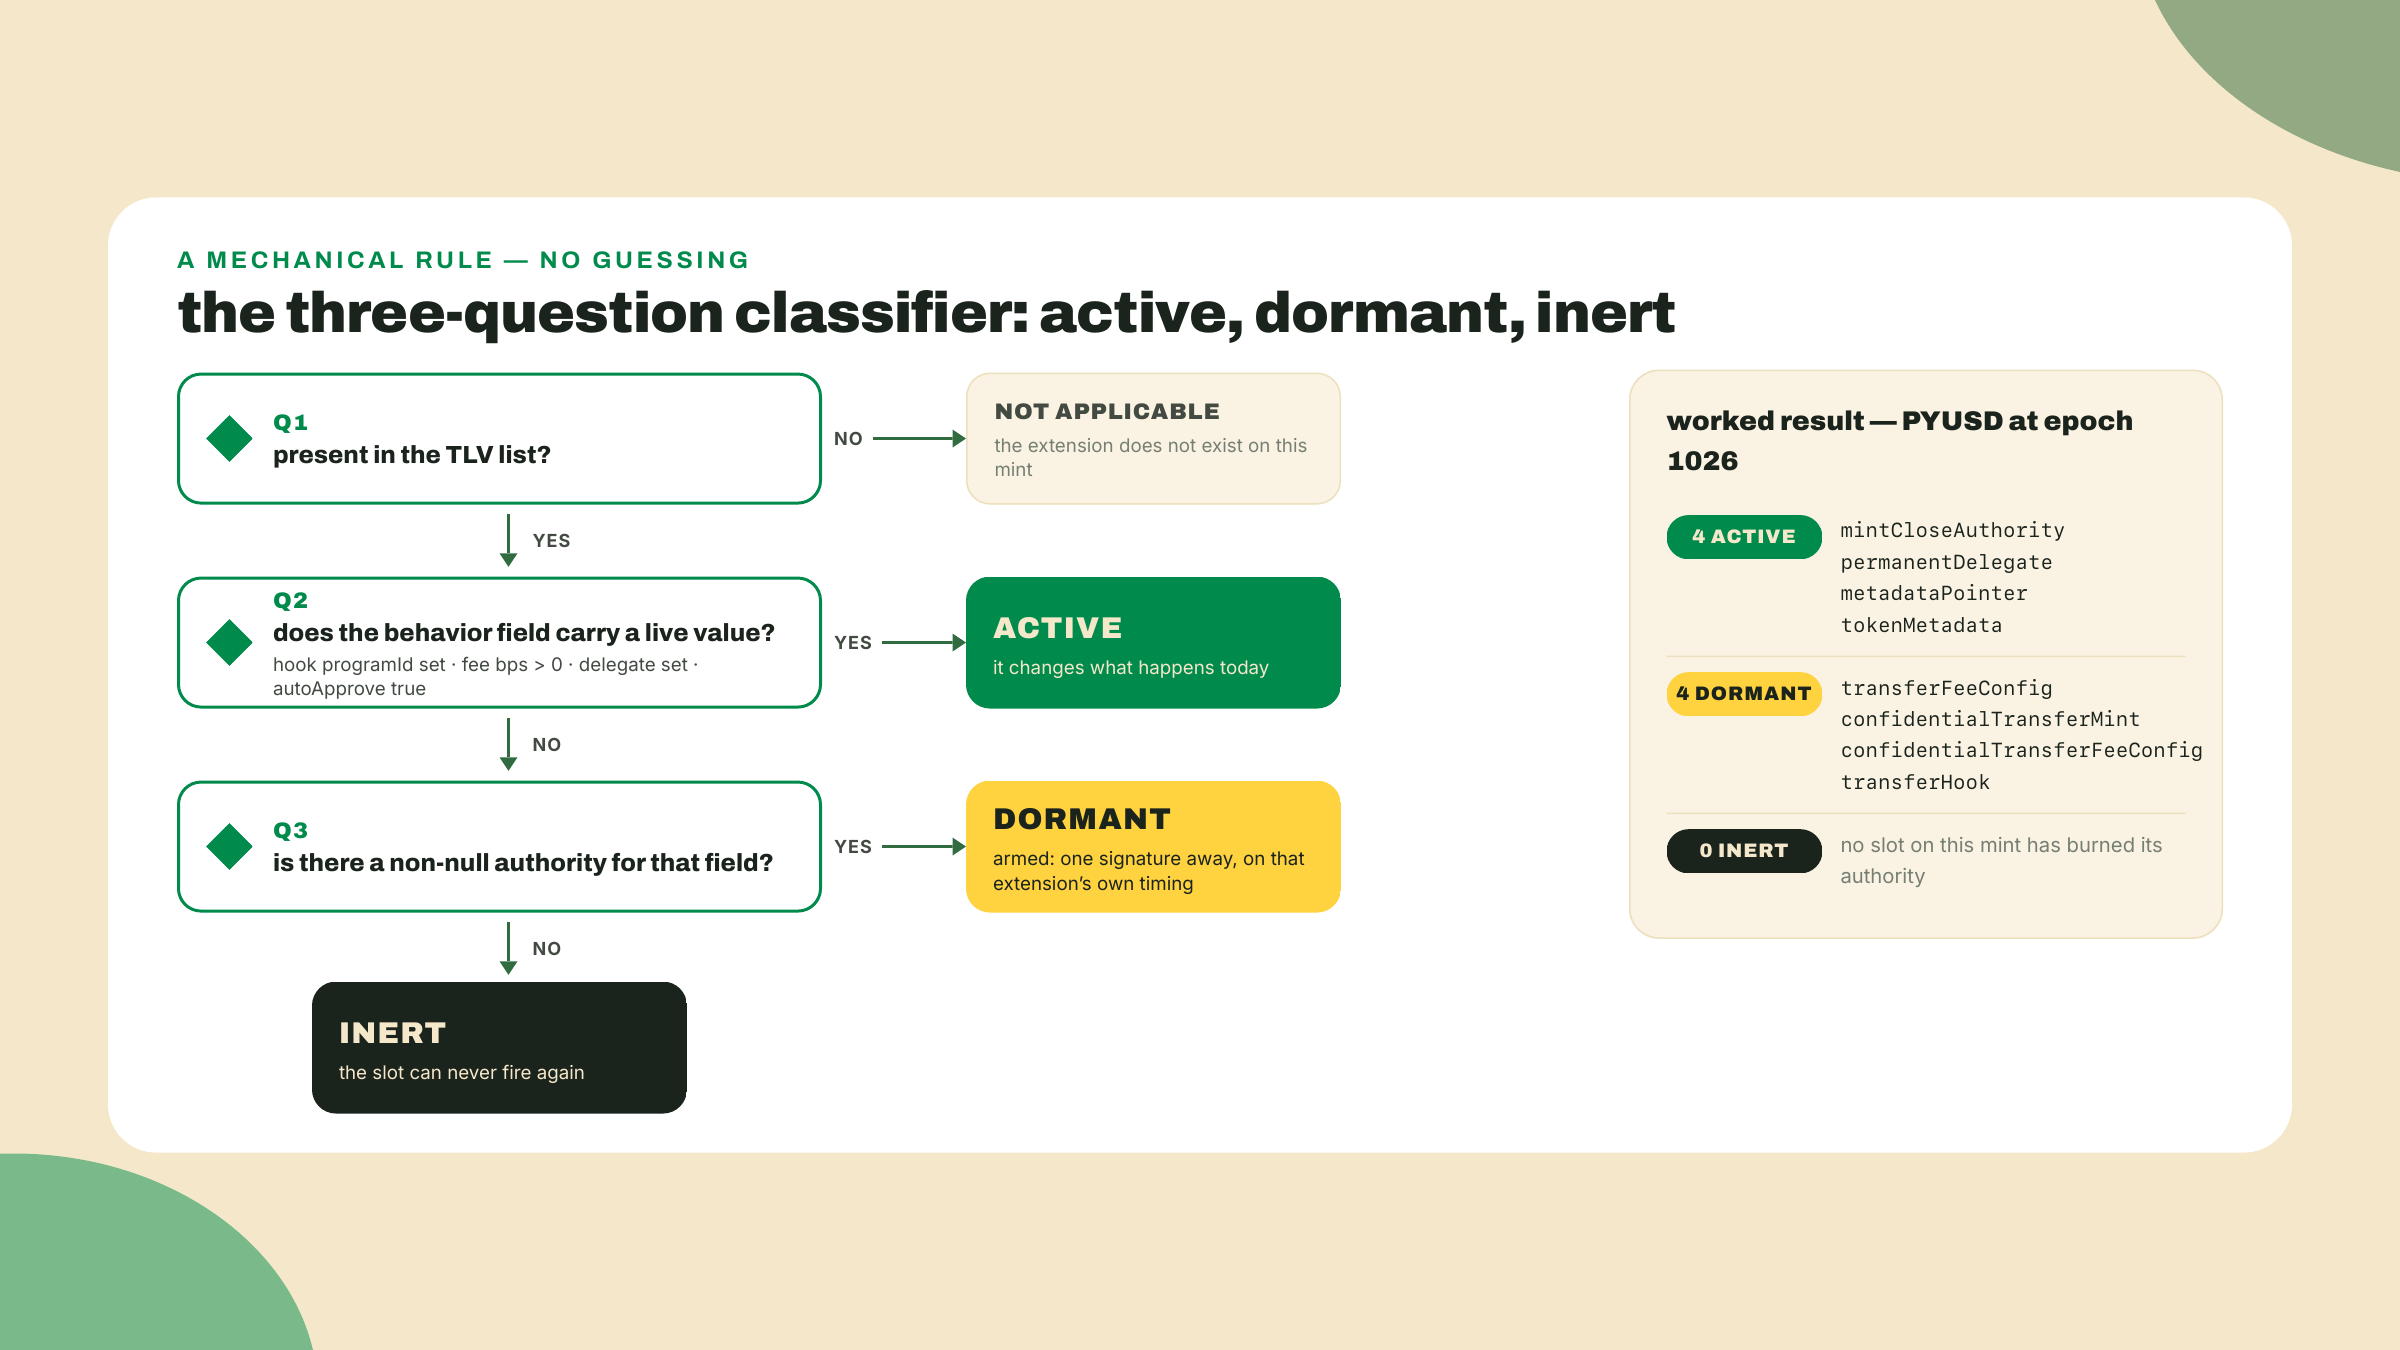Select the text 'transferFeeConfig'

[1946, 688]
